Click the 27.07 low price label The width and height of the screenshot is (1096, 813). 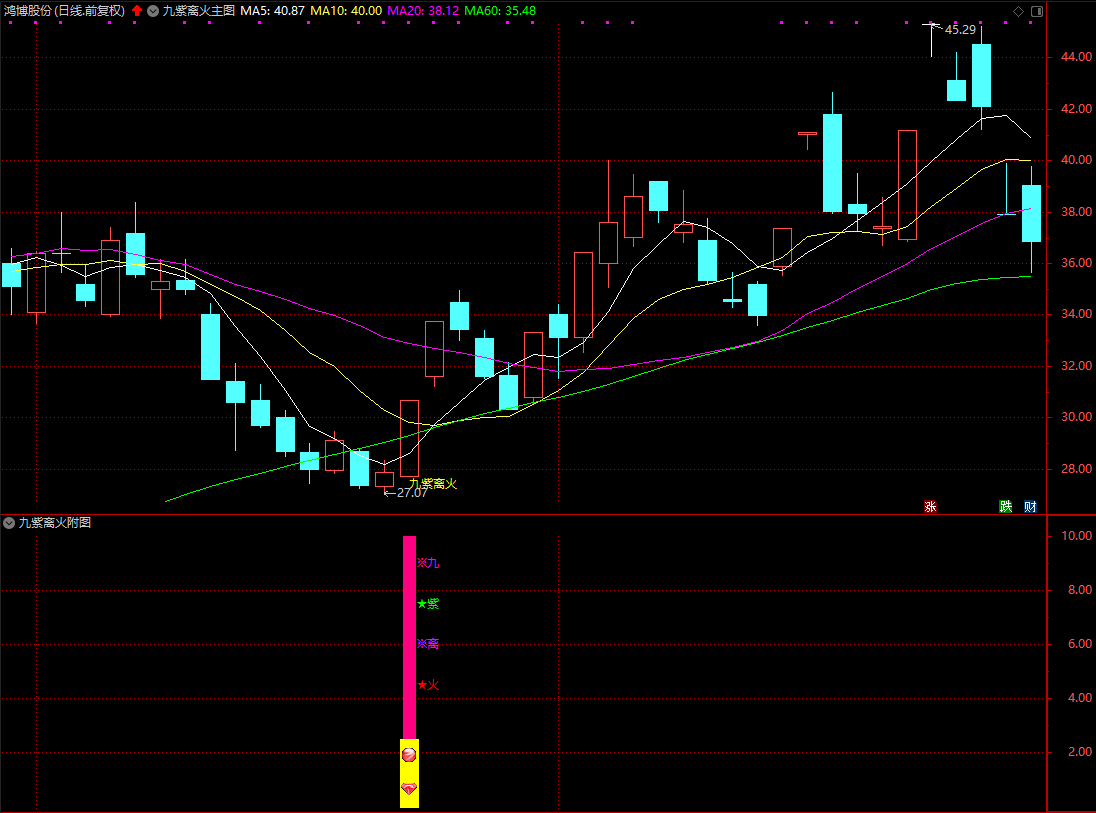[412, 493]
